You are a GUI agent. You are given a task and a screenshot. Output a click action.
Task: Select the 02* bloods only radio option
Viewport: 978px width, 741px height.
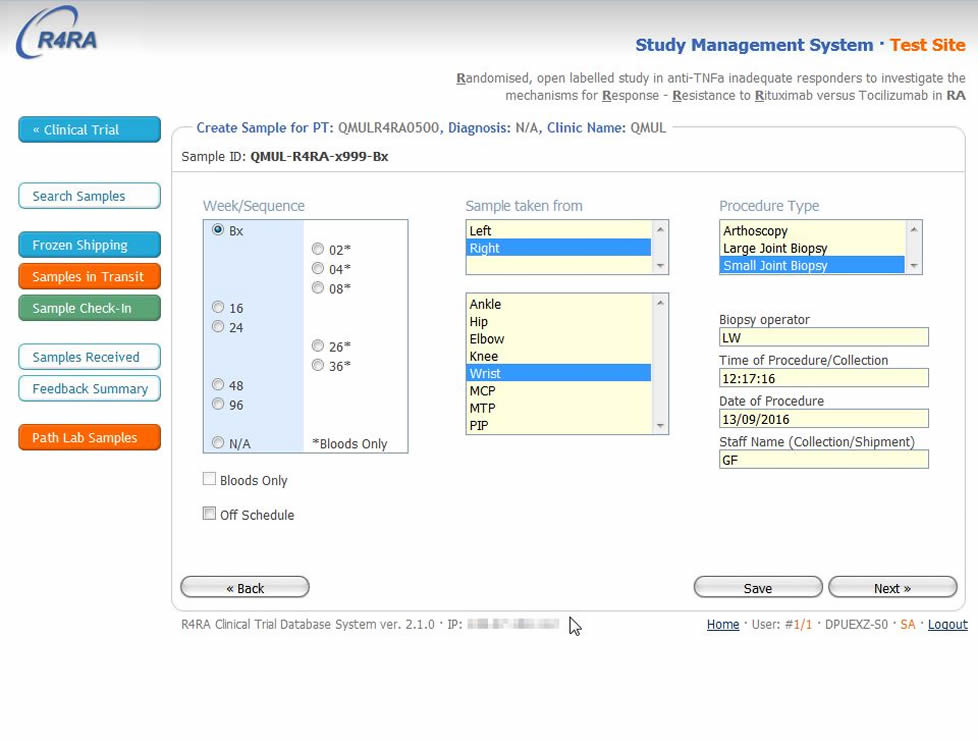click(x=318, y=250)
